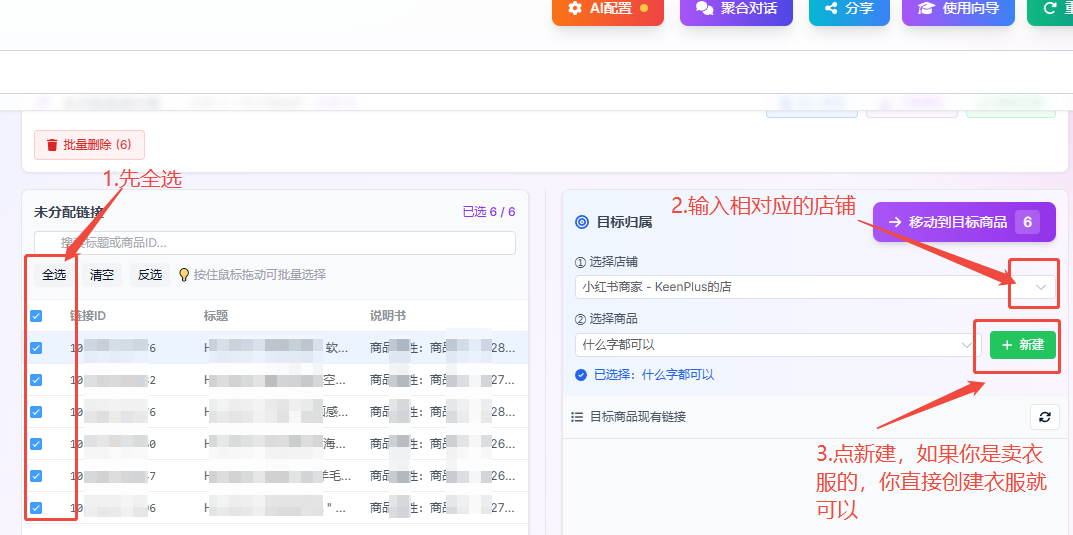Toggle the header select-all checkbox
Viewport: 1073px width, 535px height.
tap(36, 316)
